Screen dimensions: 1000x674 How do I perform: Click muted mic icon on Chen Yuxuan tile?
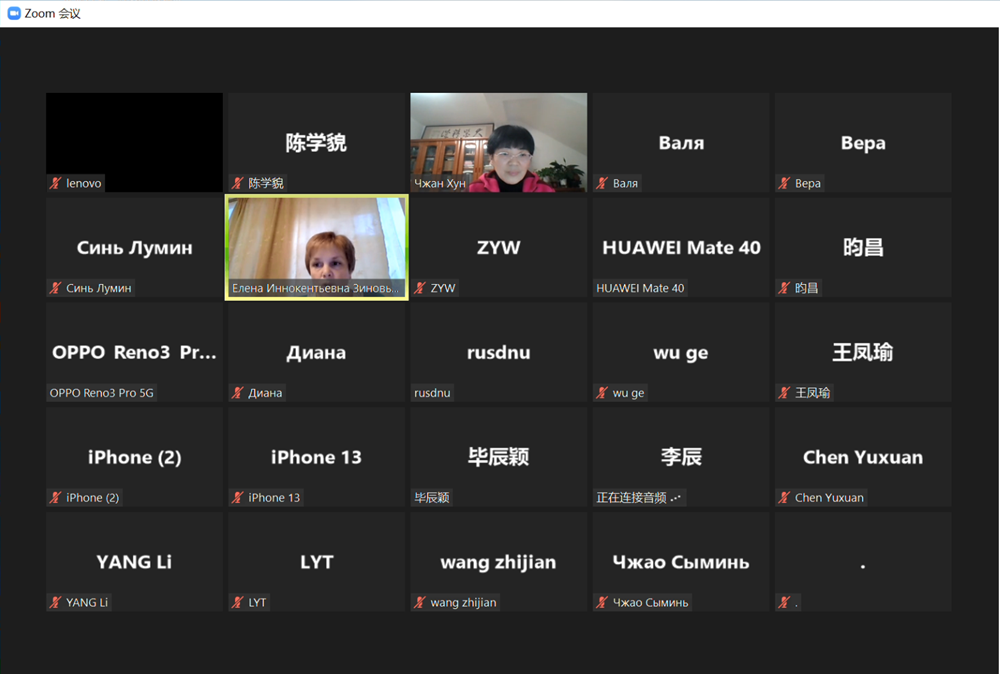pos(785,498)
